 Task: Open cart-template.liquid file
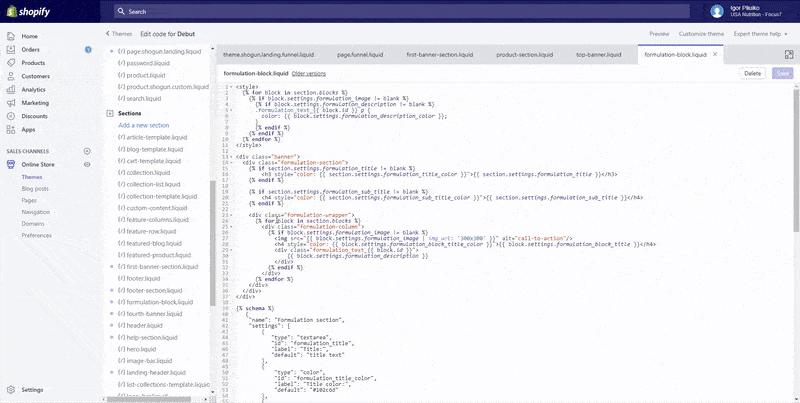pyautogui.click(x=149, y=161)
